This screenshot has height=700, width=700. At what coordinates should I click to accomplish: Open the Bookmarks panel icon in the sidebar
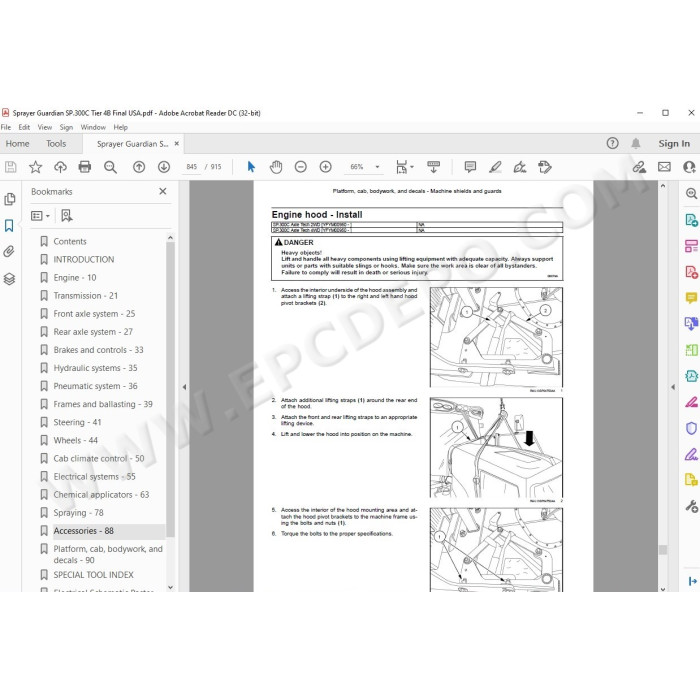(9, 225)
